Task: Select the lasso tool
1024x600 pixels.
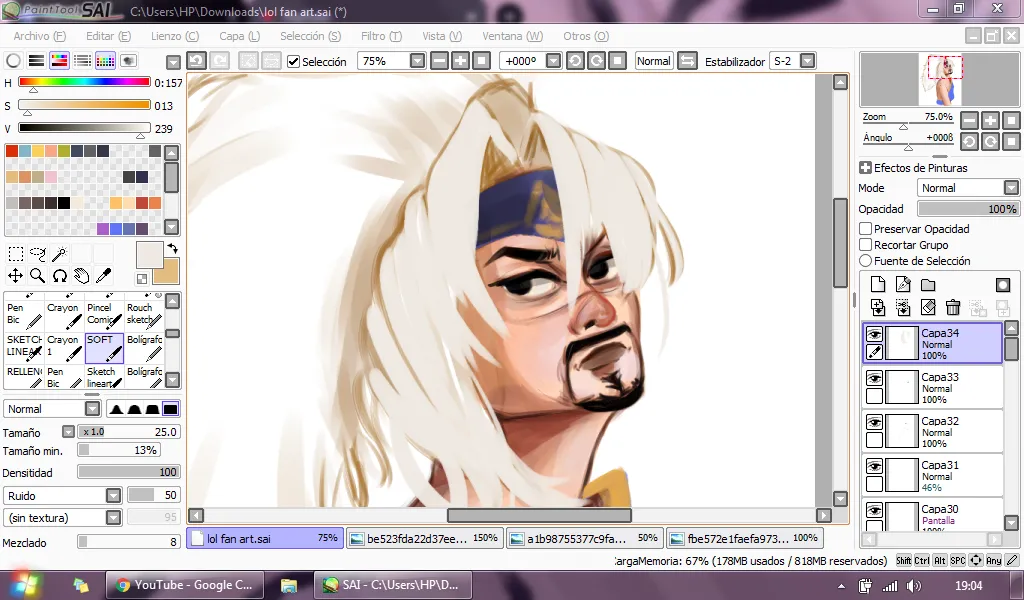Action: click(38, 254)
